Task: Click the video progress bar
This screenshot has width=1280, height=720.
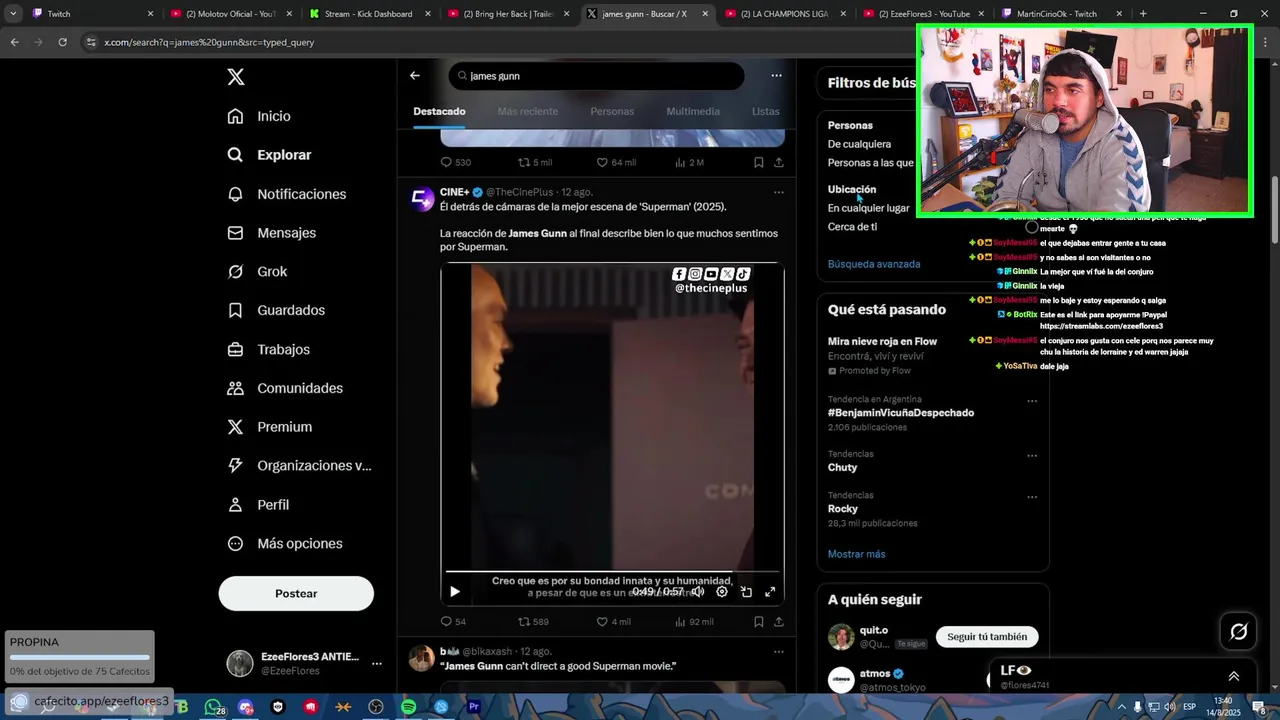Action: point(612,573)
